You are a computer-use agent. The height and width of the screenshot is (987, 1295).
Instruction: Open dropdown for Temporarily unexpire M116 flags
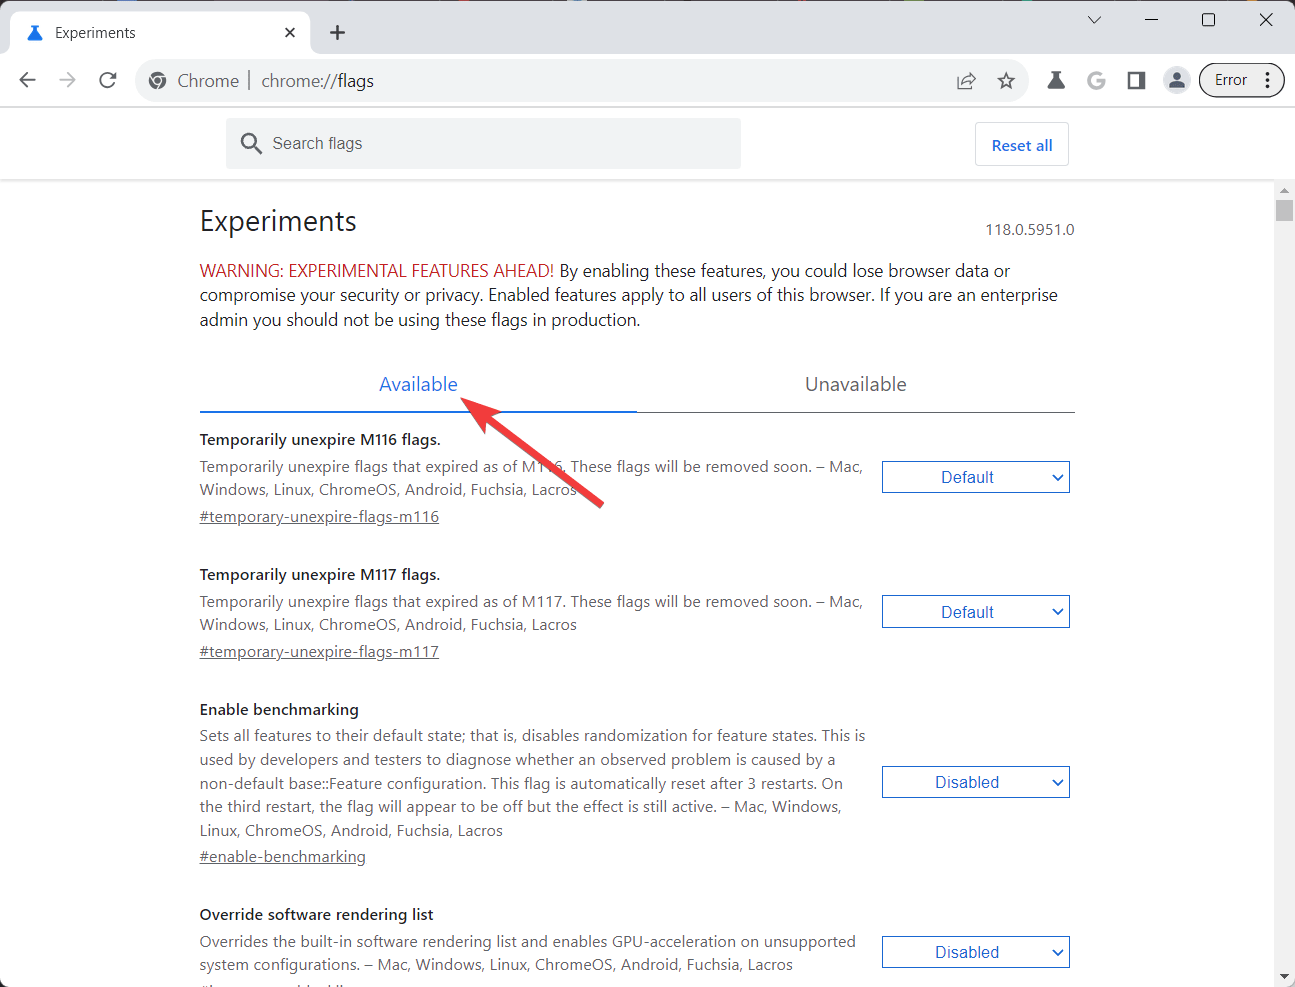tap(976, 477)
